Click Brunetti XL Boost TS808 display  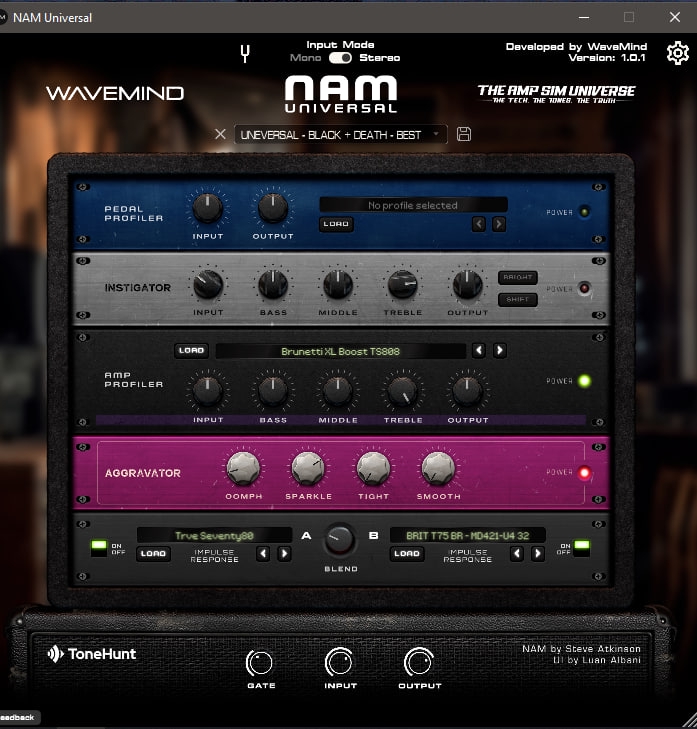(x=340, y=351)
